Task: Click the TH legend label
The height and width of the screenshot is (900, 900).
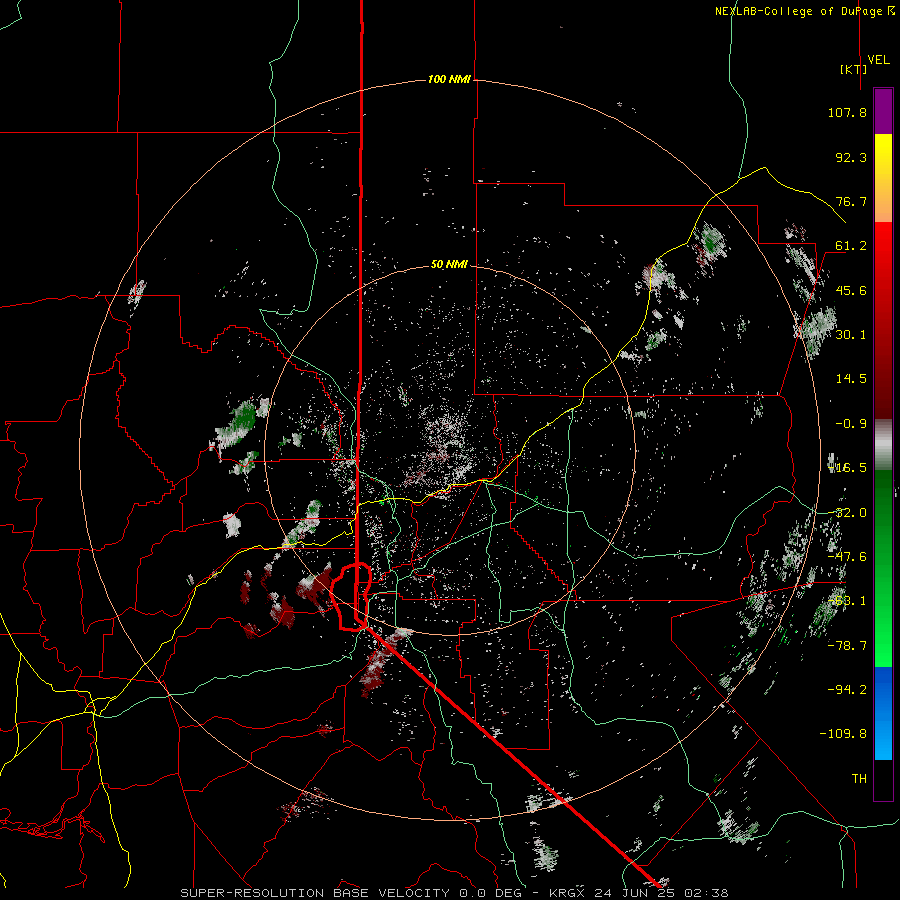Action: [x=859, y=779]
